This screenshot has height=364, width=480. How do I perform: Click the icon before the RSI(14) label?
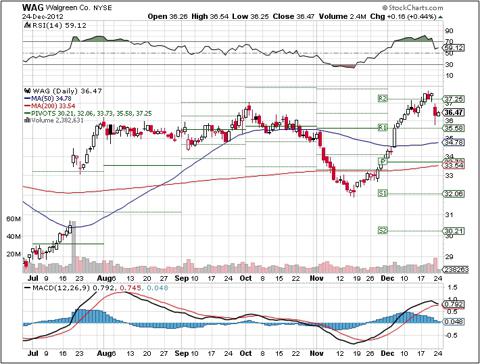click(26, 25)
